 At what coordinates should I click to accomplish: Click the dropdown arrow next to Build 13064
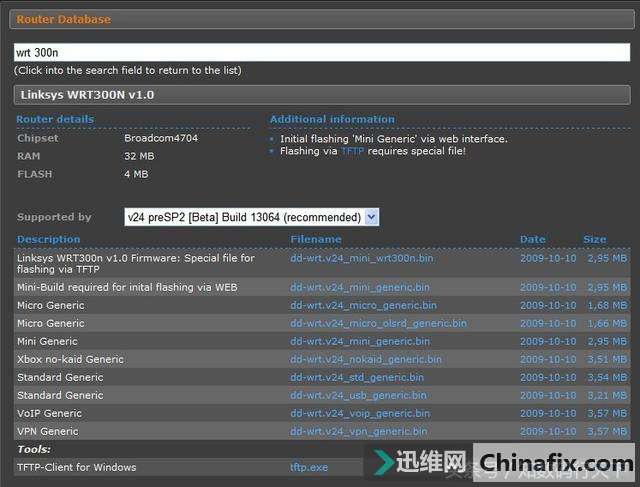pos(371,217)
